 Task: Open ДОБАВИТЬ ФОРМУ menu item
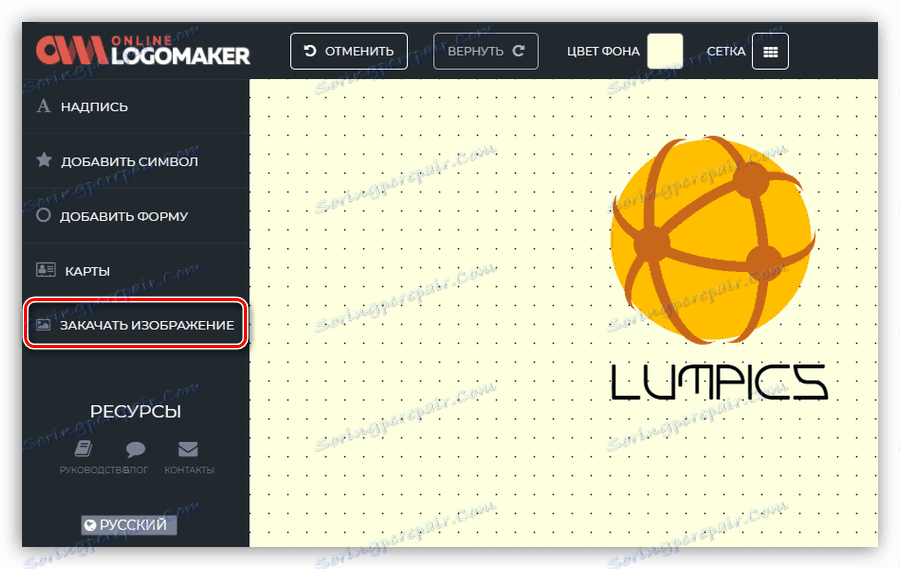click(x=135, y=216)
